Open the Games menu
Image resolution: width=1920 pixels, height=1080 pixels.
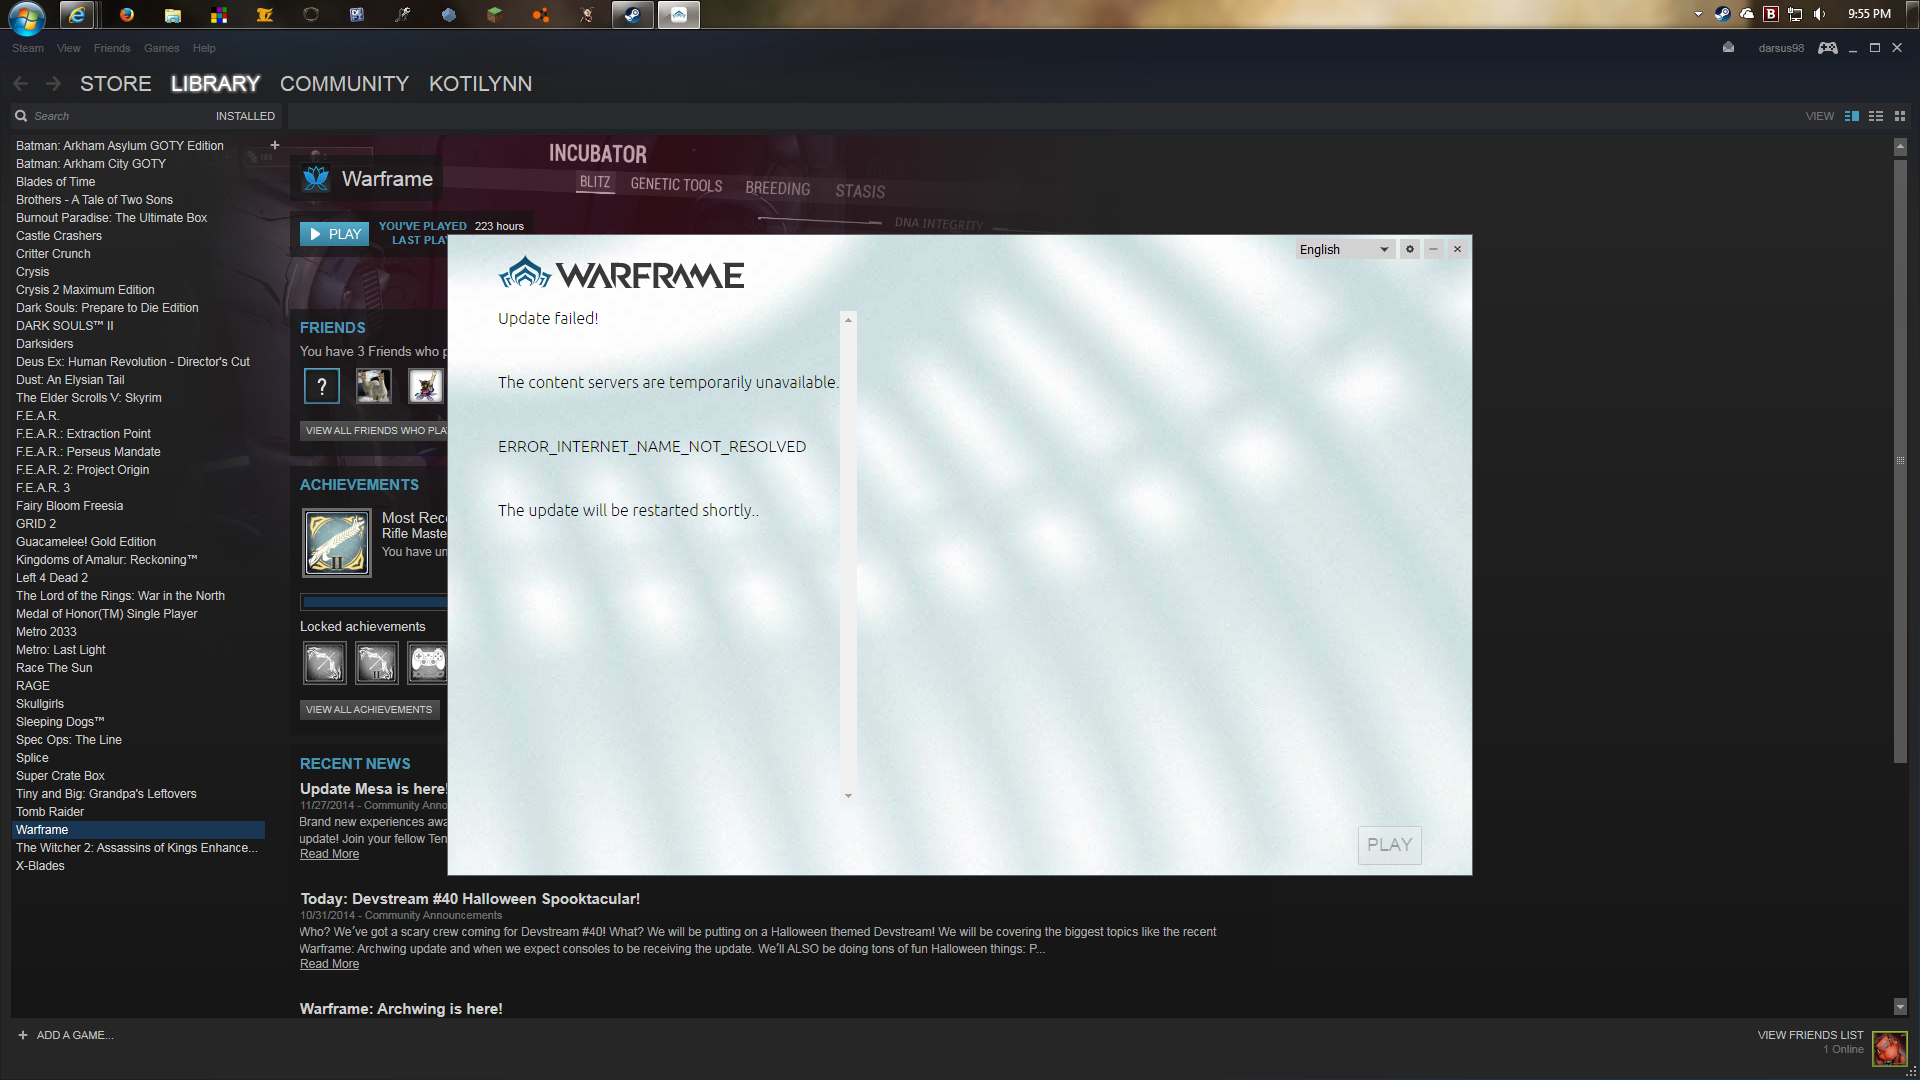click(x=161, y=48)
